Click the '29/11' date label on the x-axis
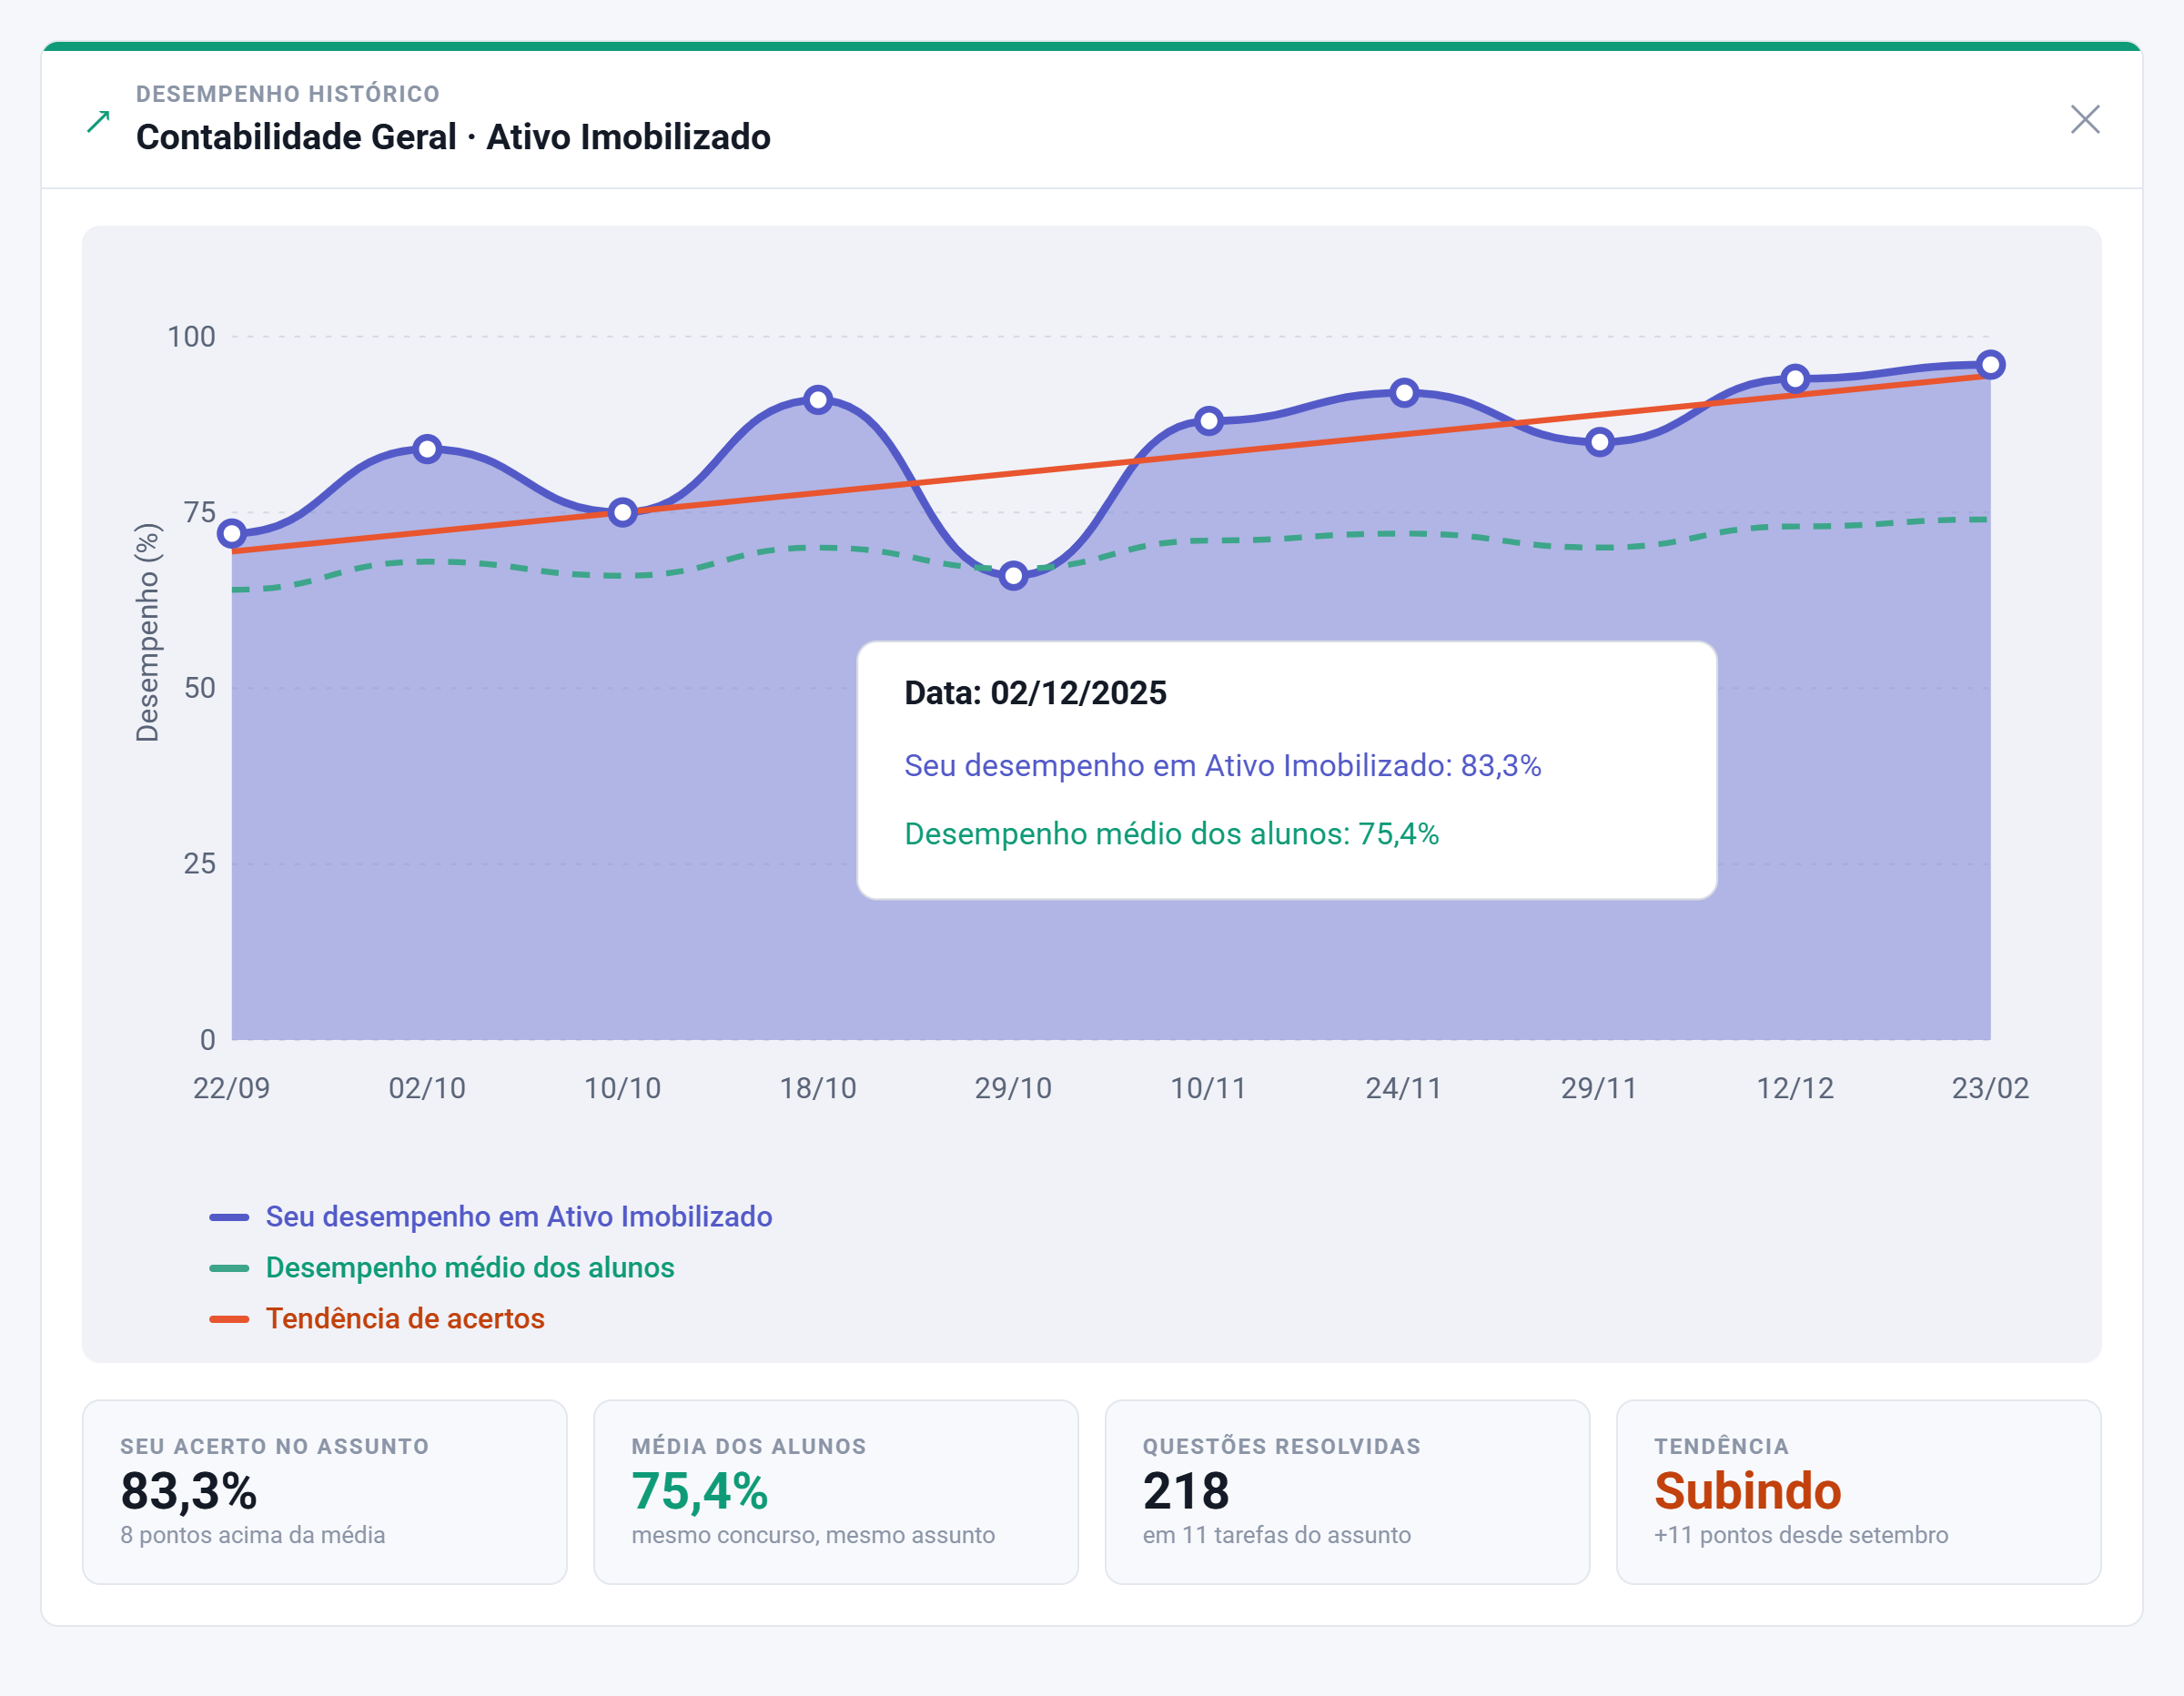This screenshot has height=1696, width=2184. click(1600, 1088)
